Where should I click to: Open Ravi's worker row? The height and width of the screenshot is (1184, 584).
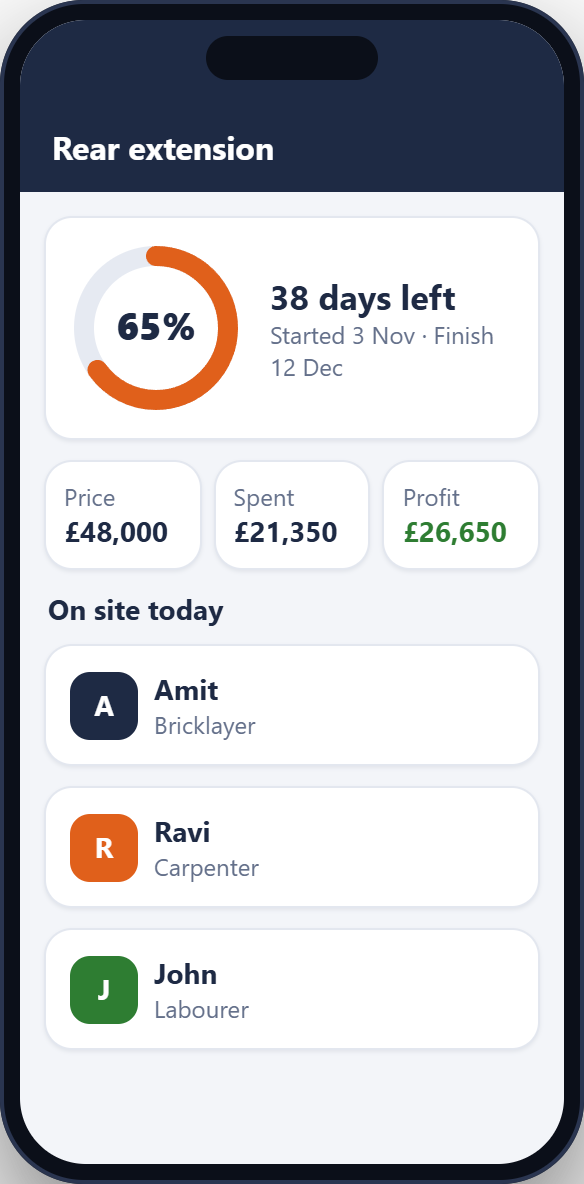point(292,847)
